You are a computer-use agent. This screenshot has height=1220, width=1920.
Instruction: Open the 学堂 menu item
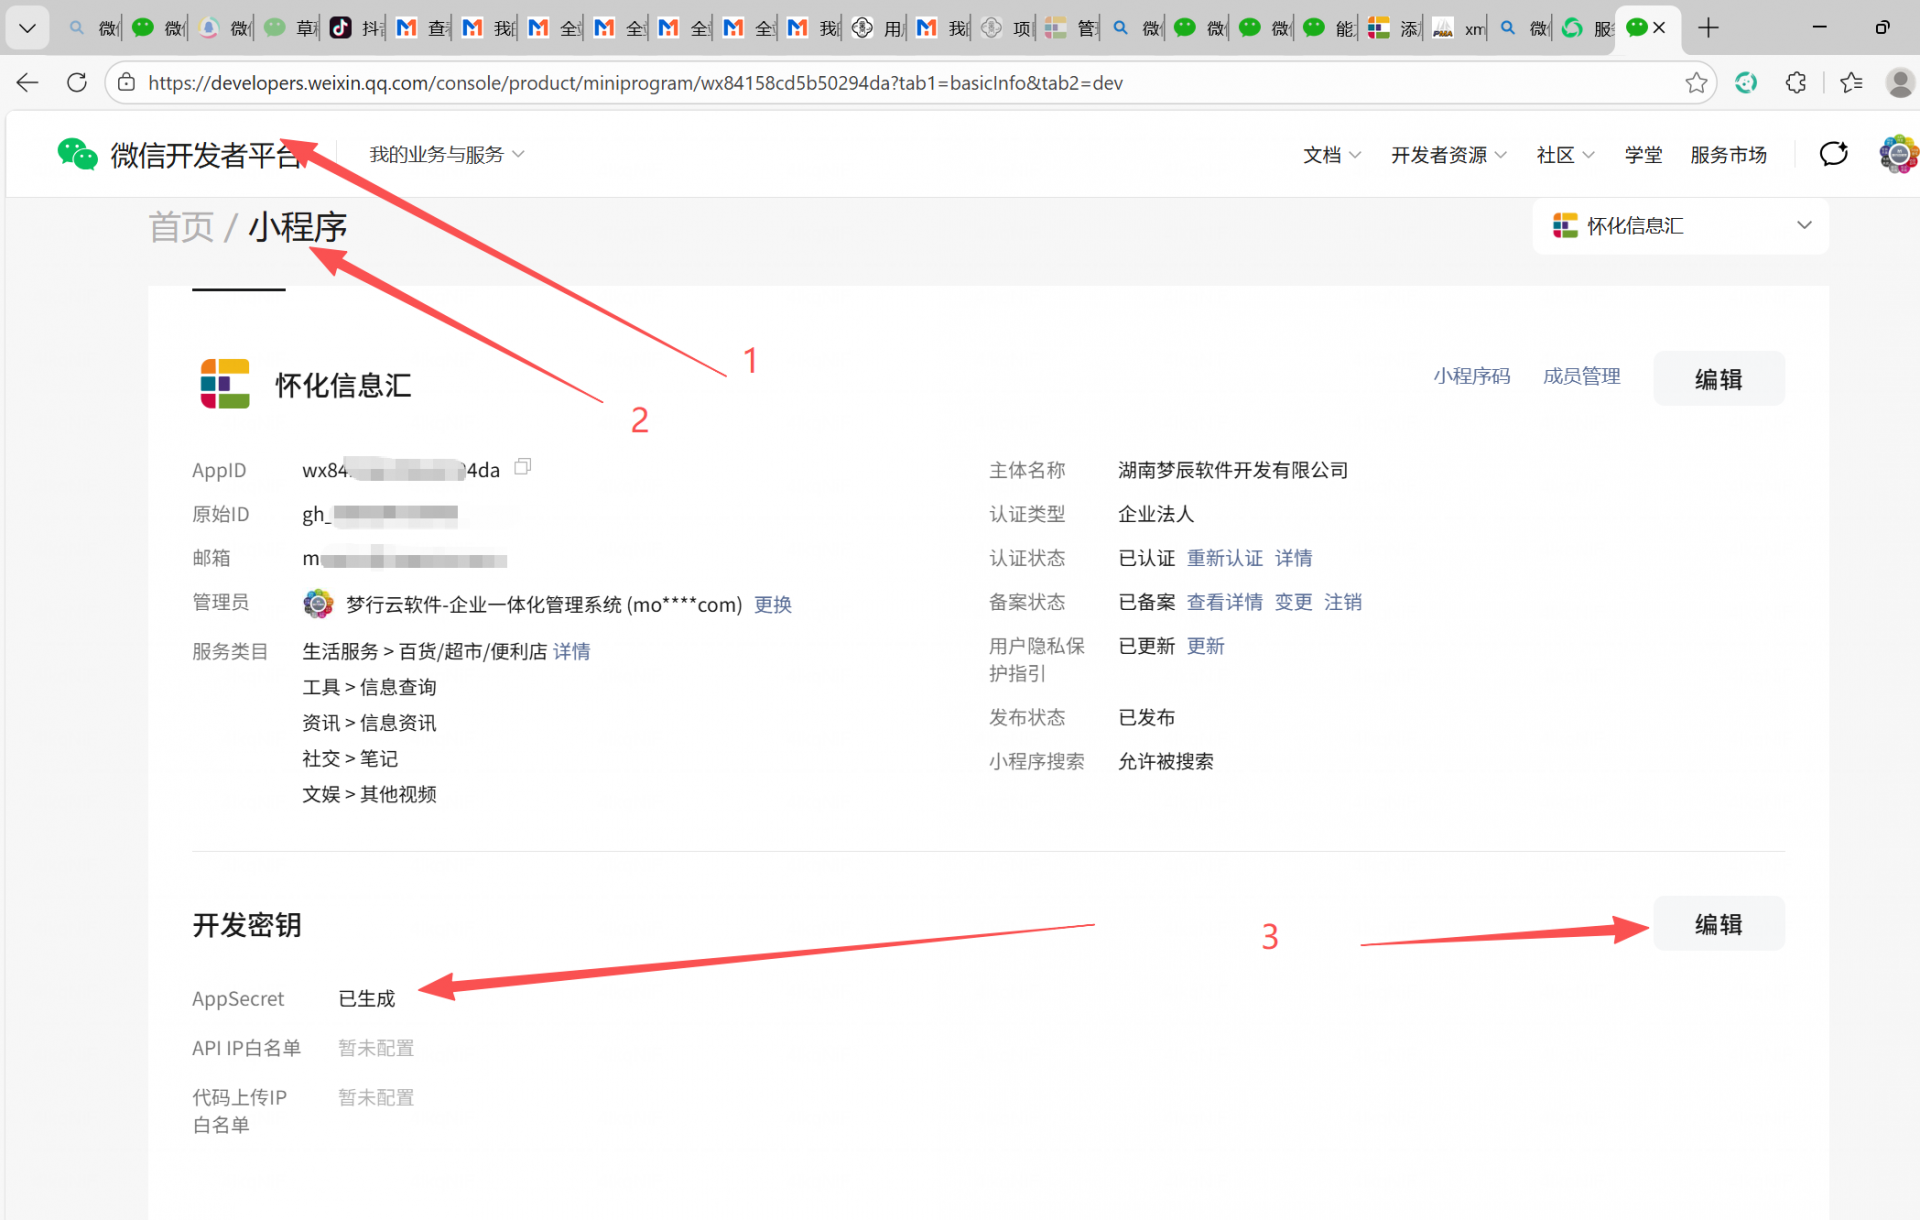point(1643,155)
